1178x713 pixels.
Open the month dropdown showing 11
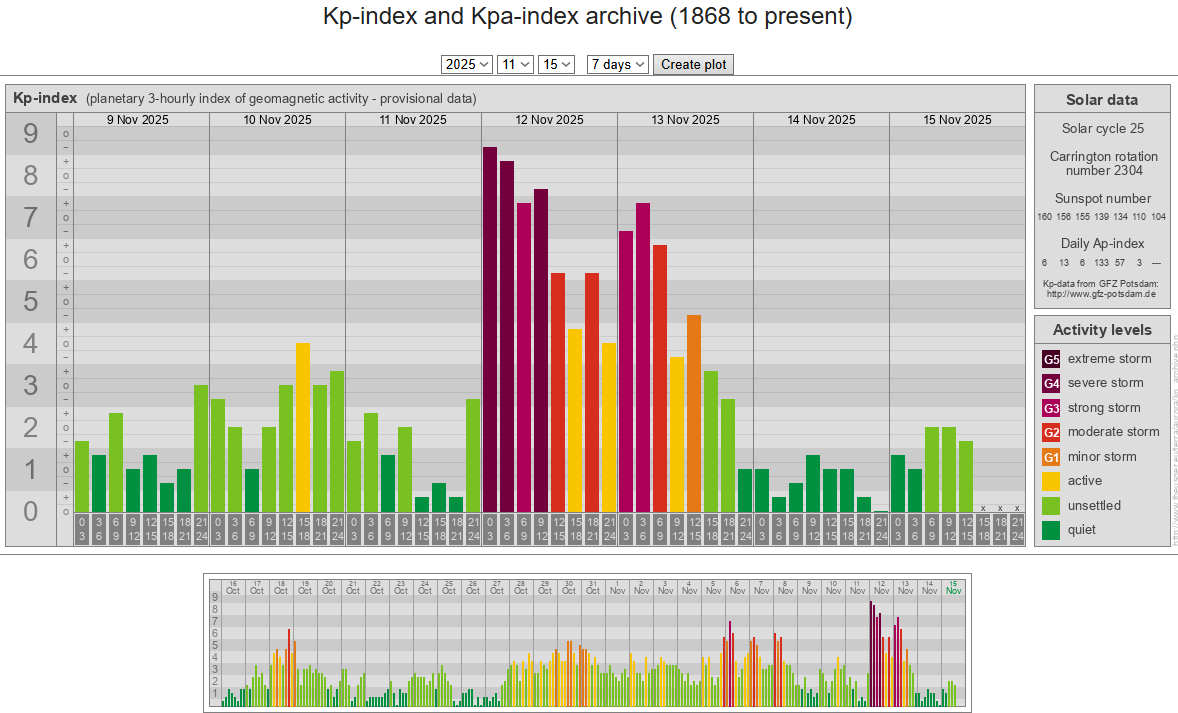click(516, 64)
